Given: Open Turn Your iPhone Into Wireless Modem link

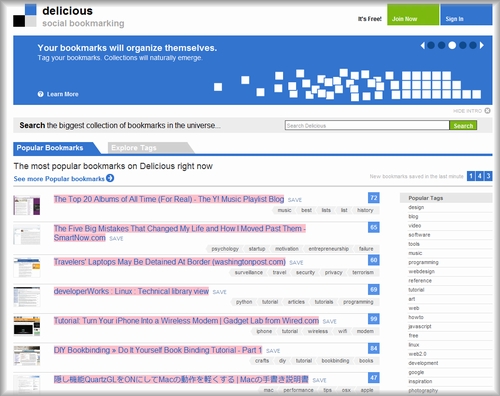Looking at the screenshot, I should (186, 320).
